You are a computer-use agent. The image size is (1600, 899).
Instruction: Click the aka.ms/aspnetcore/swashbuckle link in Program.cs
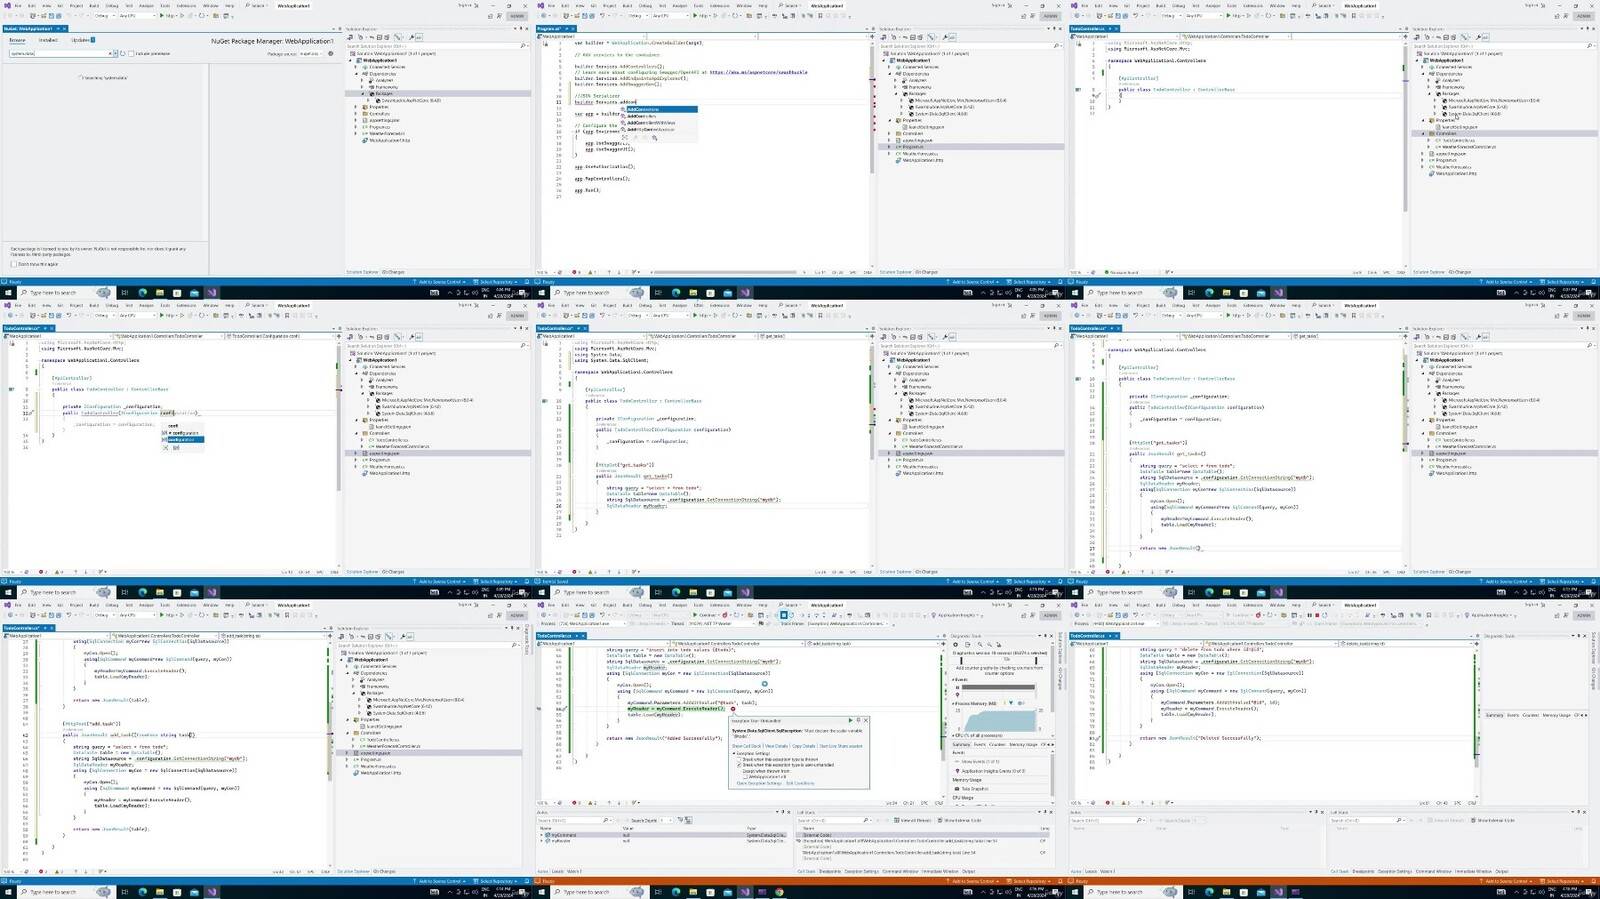click(x=758, y=72)
